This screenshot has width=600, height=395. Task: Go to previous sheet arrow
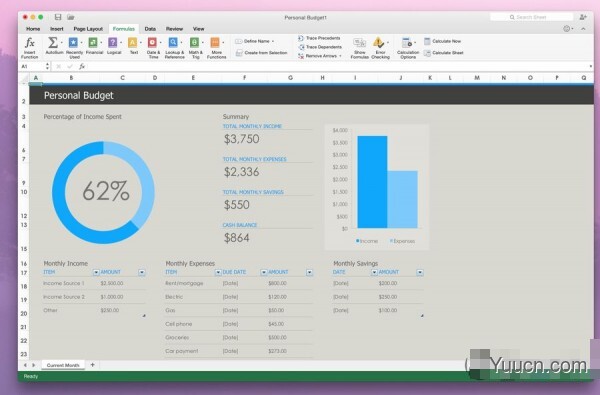click(x=25, y=365)
